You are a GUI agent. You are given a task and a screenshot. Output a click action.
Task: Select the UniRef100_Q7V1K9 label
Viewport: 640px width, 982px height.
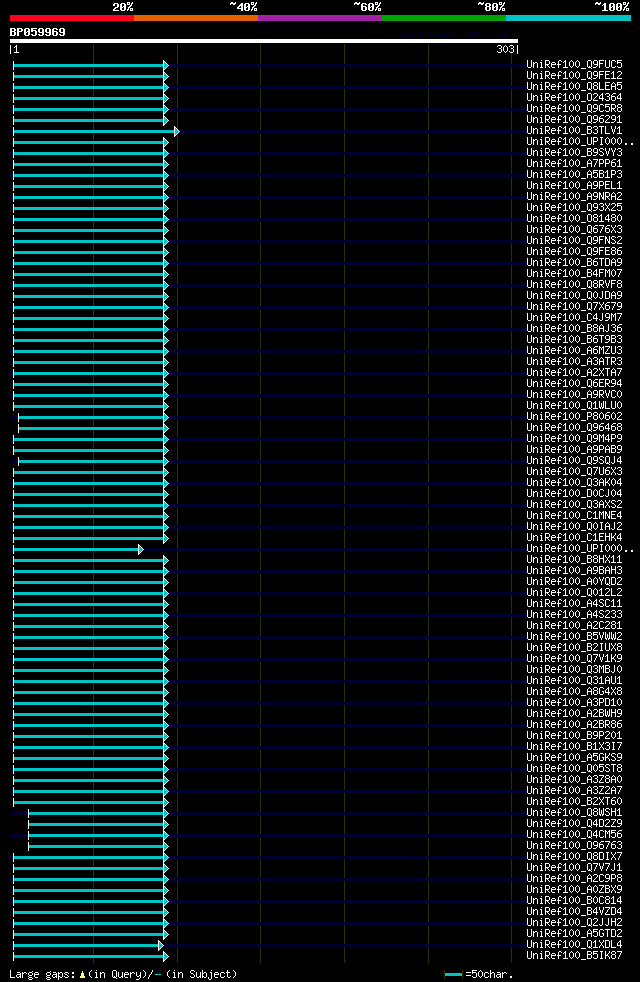click(x=574, y=659)
